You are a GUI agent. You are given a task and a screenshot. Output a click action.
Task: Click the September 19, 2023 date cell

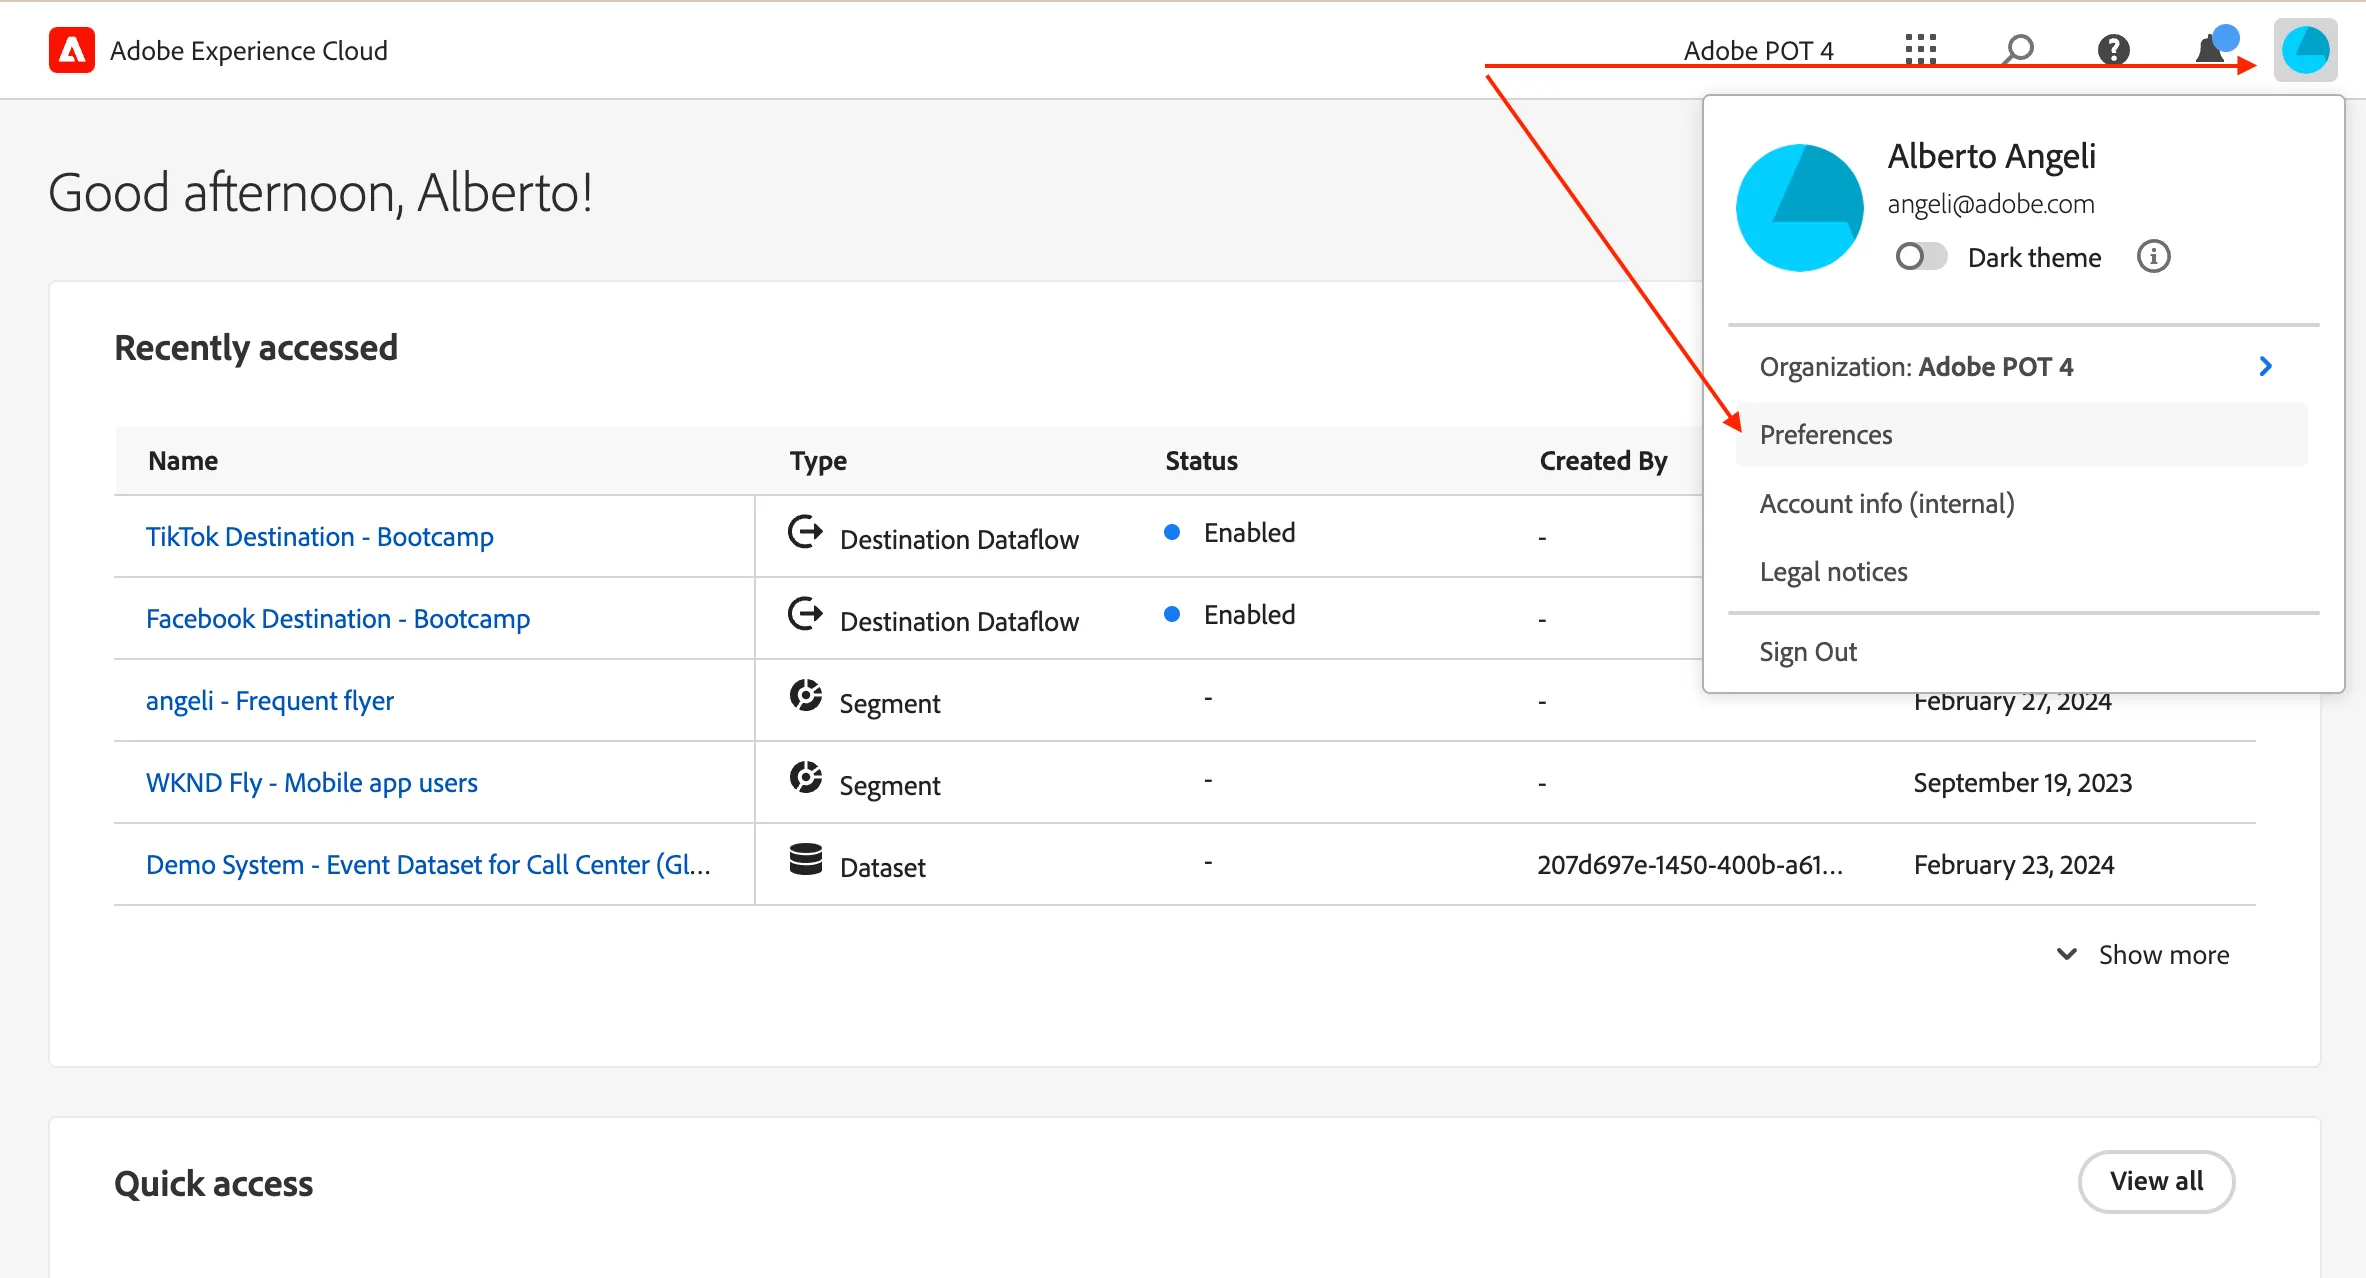(2022, 783)
